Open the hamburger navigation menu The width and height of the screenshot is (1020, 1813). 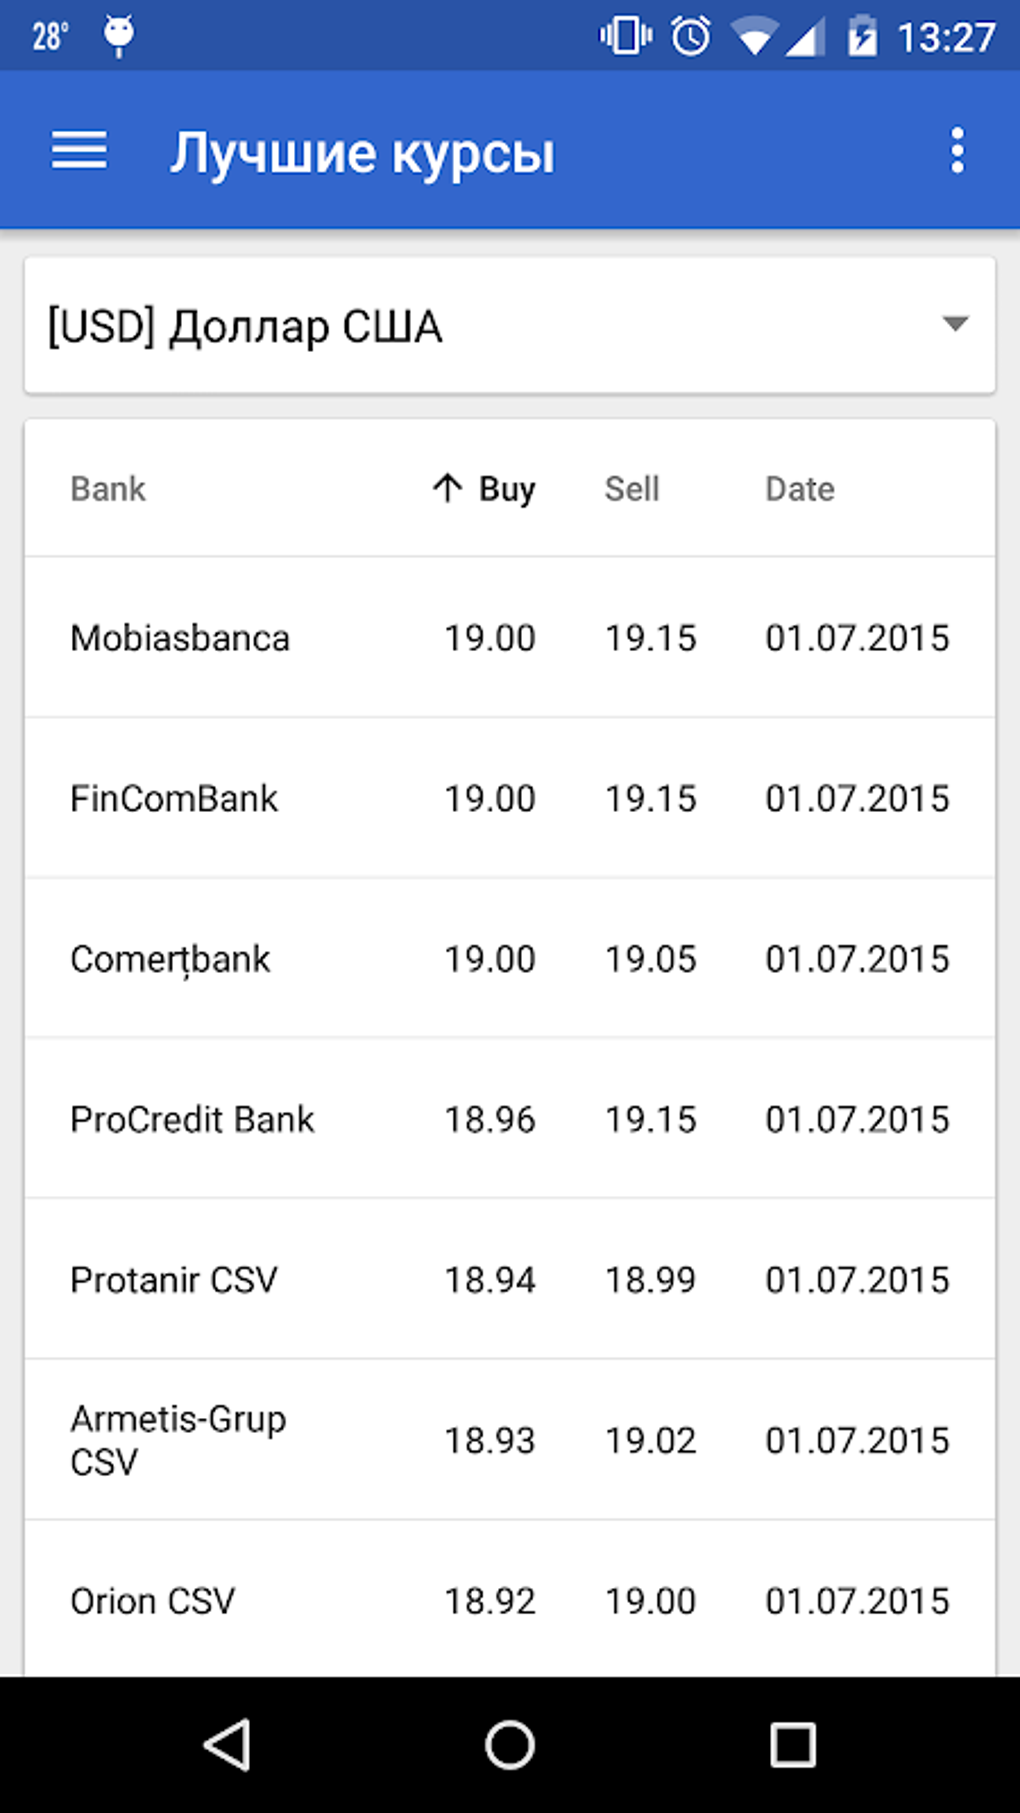coord(79,151)
